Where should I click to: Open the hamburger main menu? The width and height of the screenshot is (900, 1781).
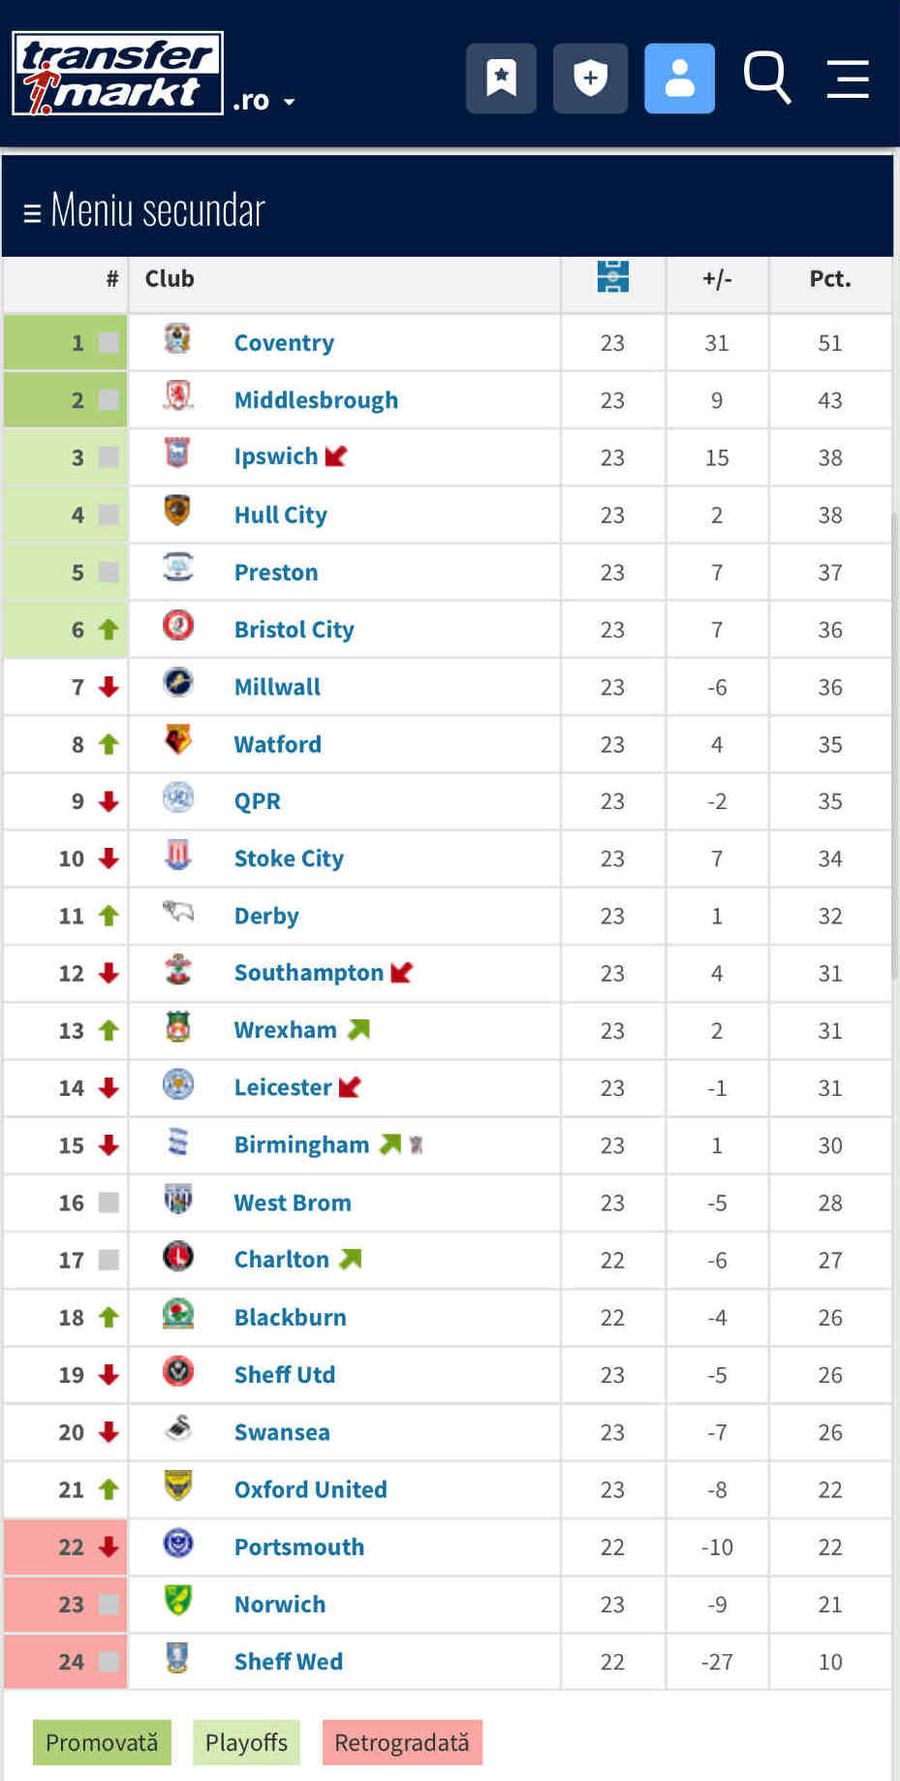[847, 78]
